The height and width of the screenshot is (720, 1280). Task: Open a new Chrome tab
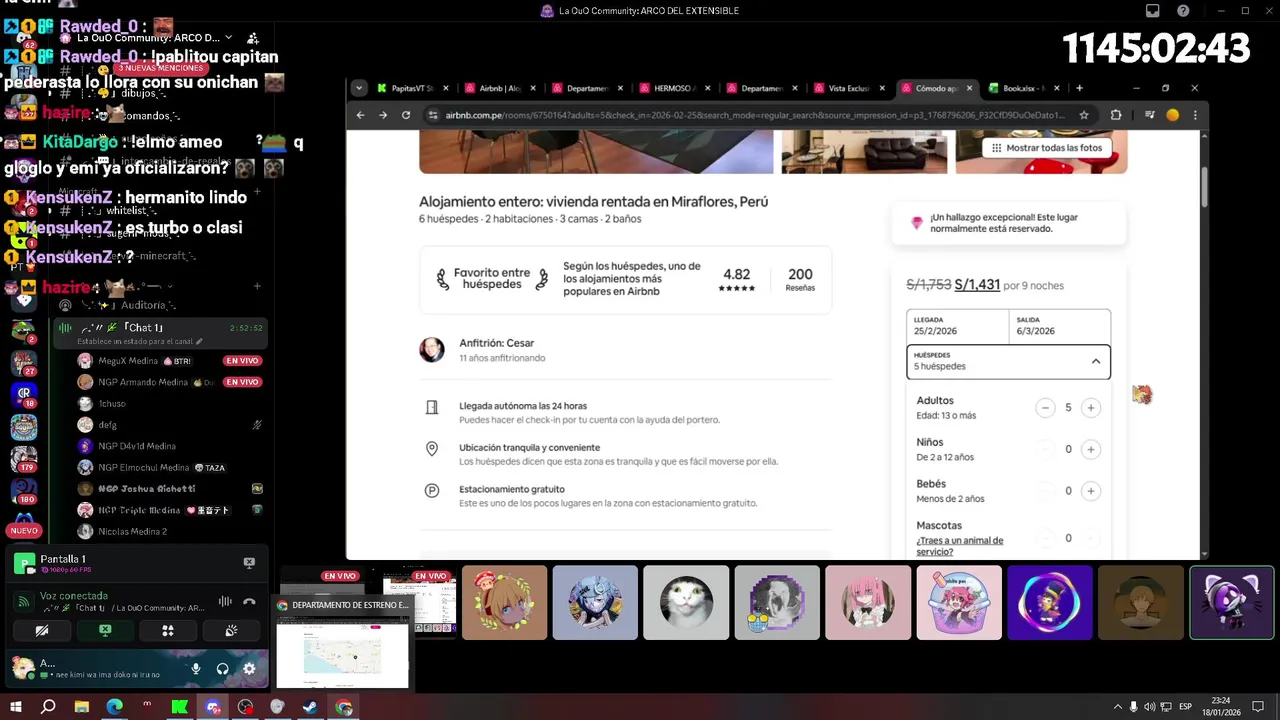(1079, 88)
